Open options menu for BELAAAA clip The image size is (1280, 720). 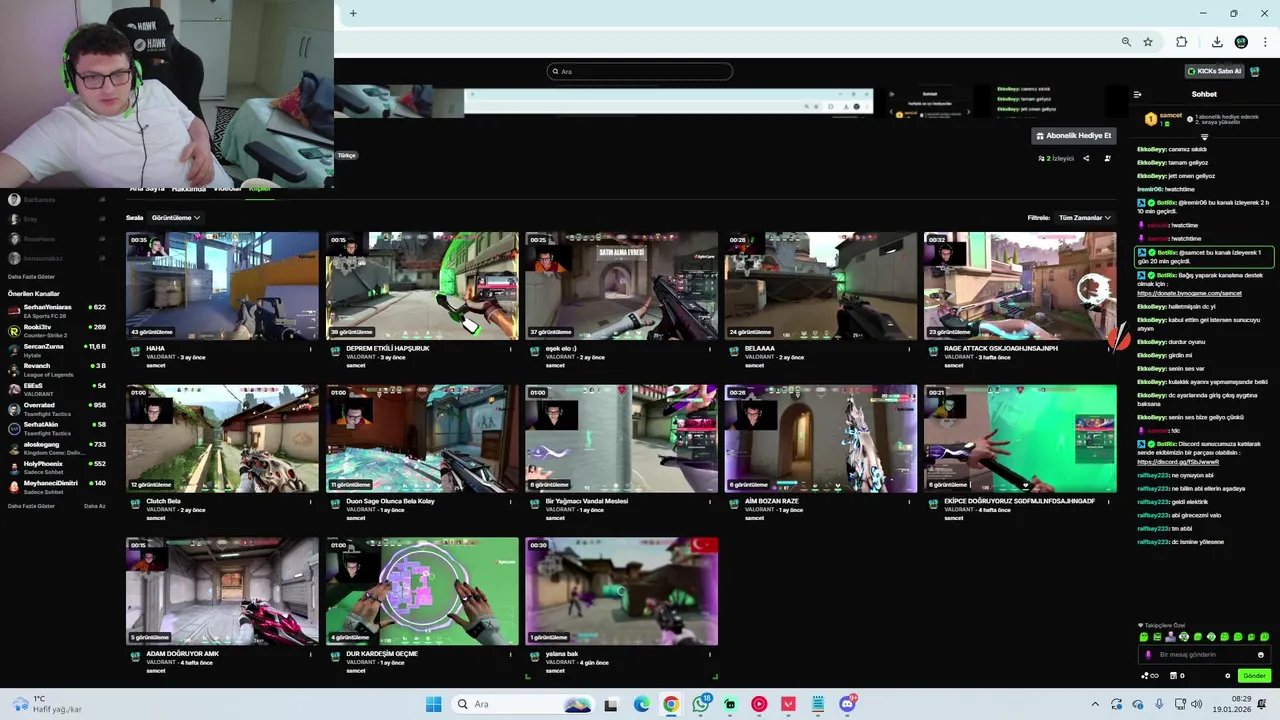(910, 349)
